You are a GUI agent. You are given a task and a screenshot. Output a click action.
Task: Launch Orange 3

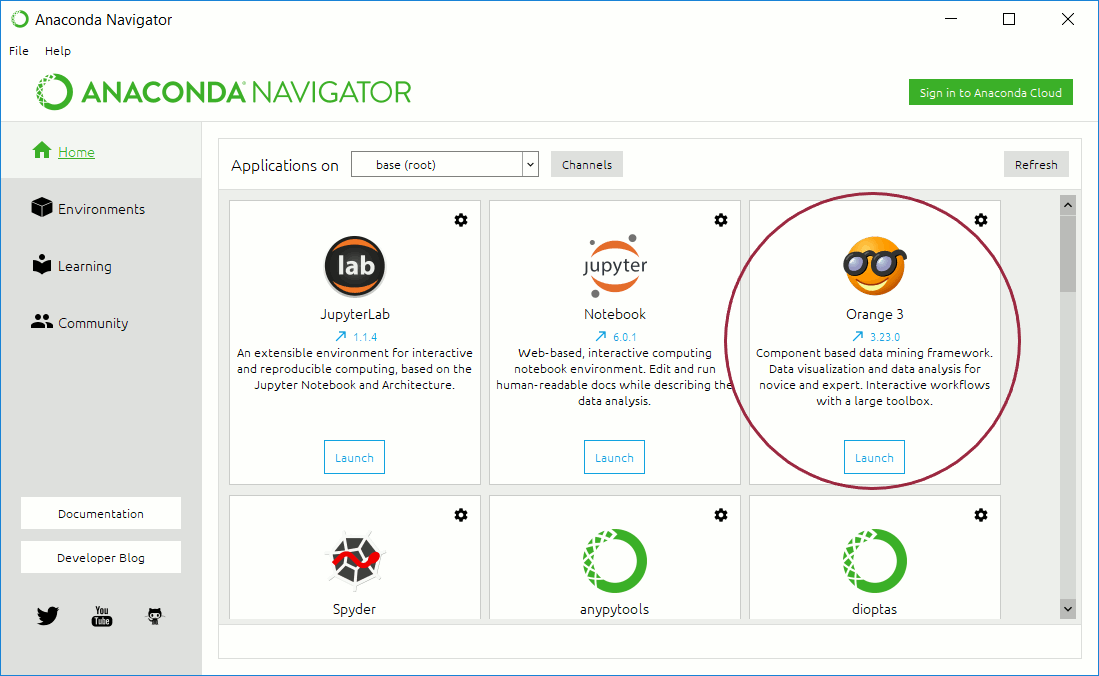point(874,458)
